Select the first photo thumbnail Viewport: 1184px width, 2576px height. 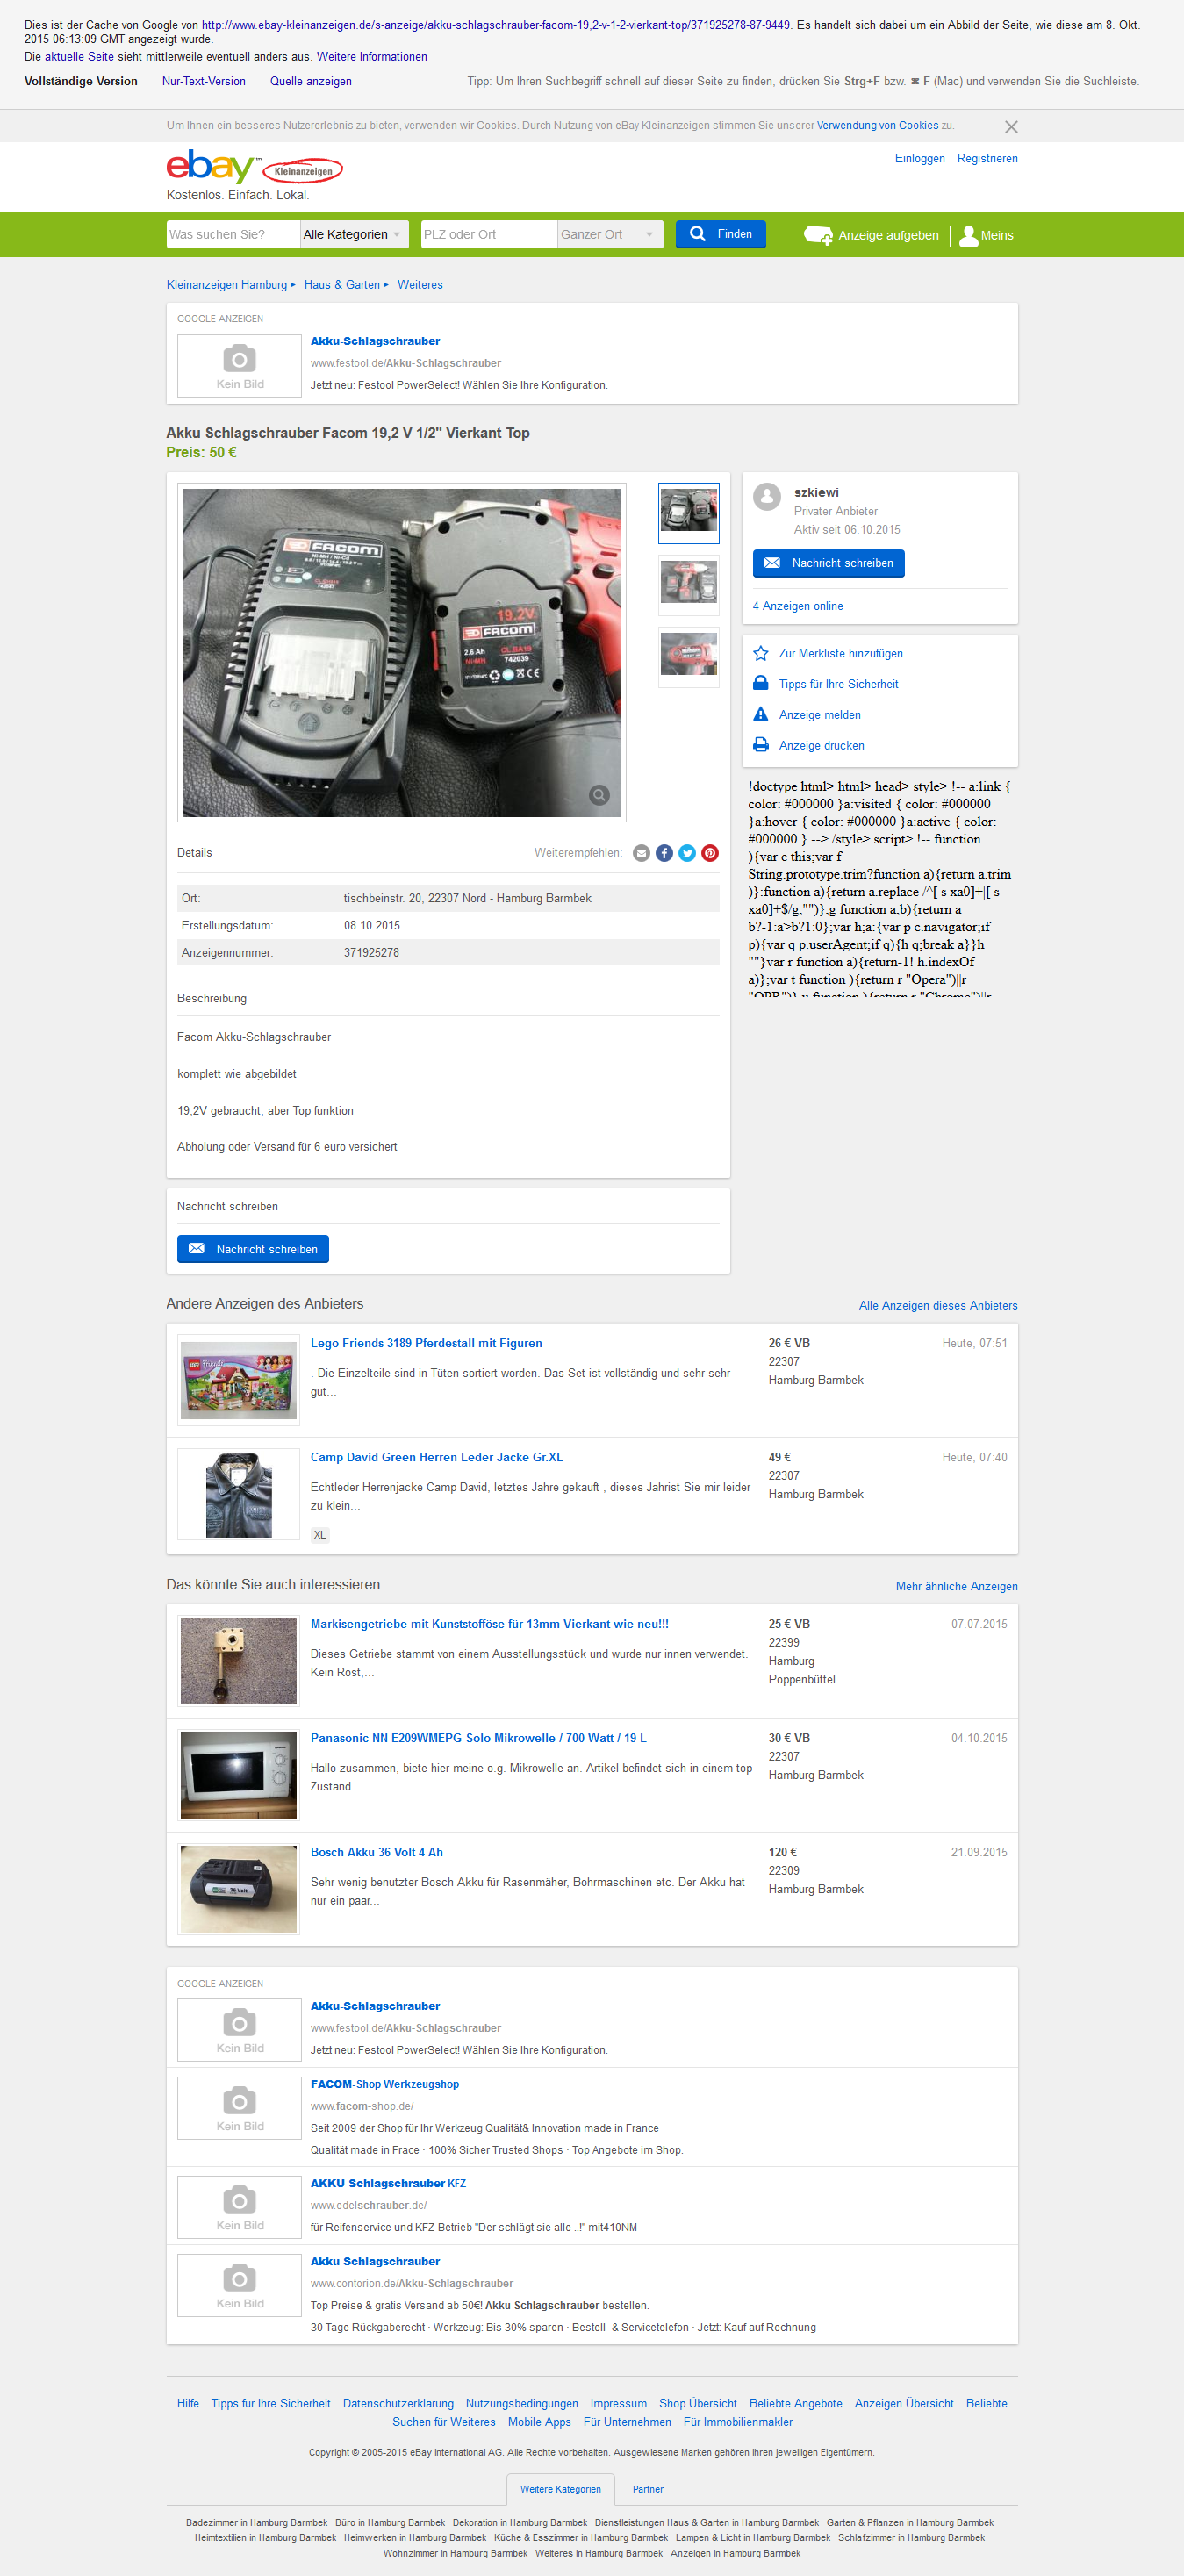(x=688, y=513)
